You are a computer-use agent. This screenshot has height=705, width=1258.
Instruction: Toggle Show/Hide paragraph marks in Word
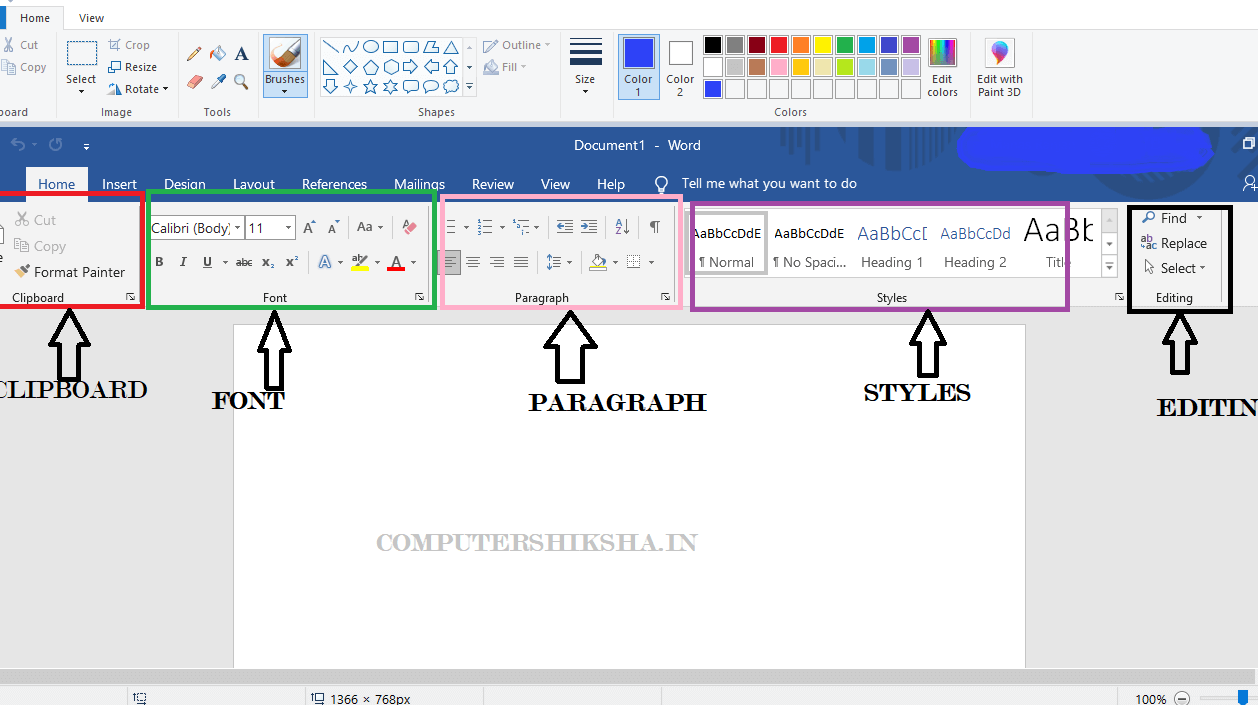[x=654, y=227]
